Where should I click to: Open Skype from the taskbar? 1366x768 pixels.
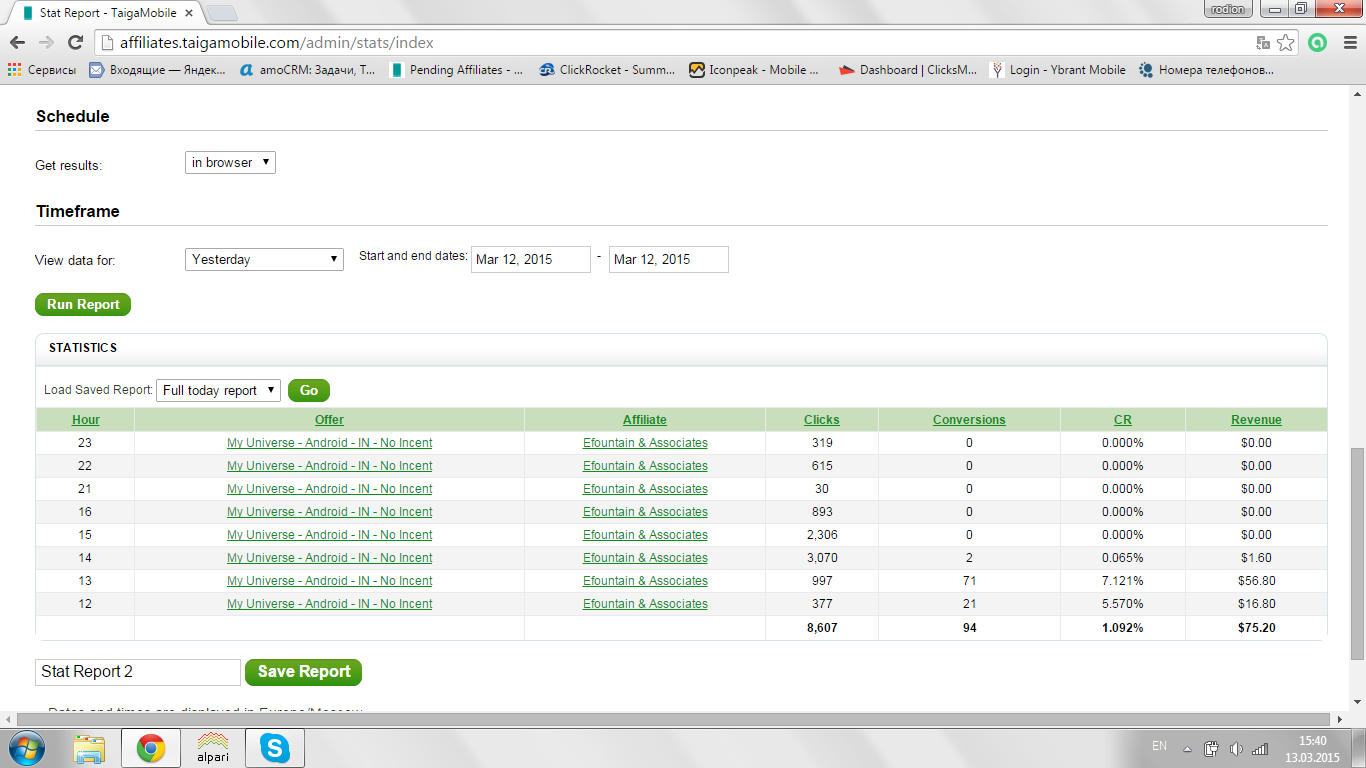[274, 748]
